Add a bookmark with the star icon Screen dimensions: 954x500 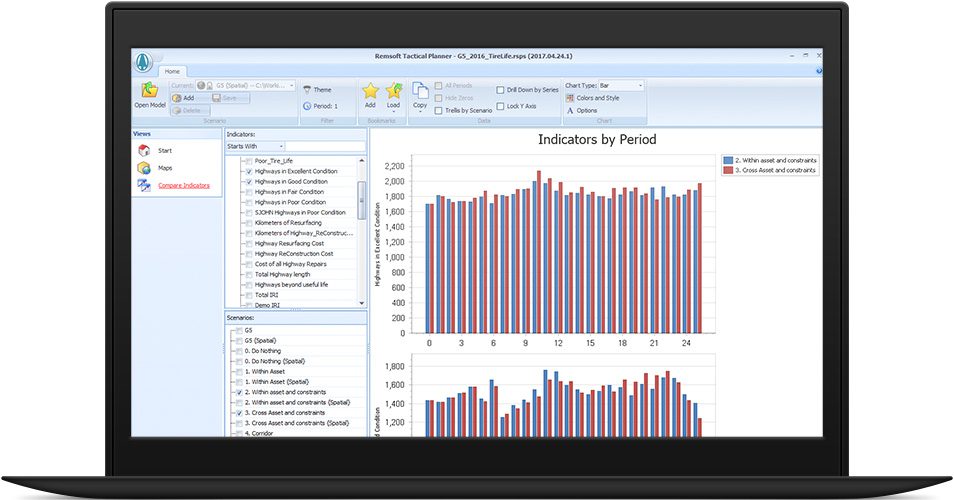point(370,91)
